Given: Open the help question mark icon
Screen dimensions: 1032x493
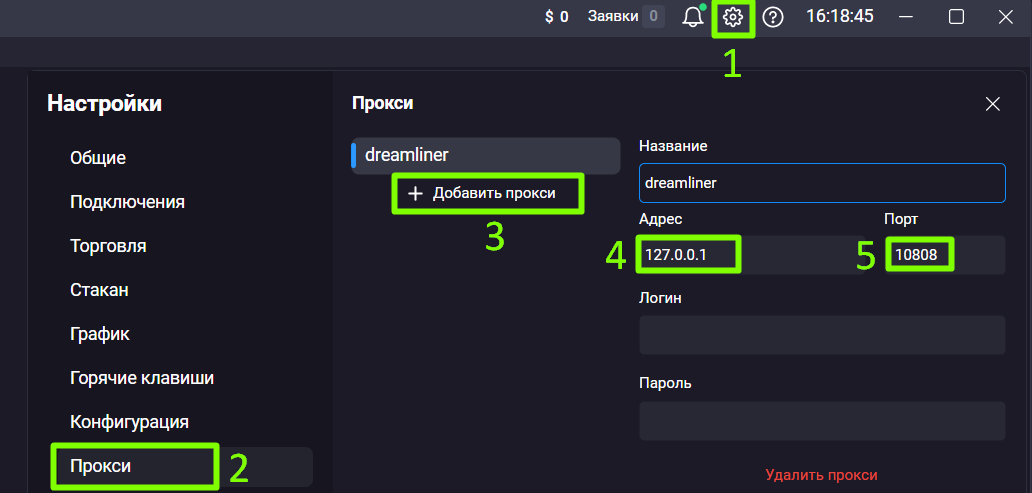Looking at the screenshot, I should 773,17.
